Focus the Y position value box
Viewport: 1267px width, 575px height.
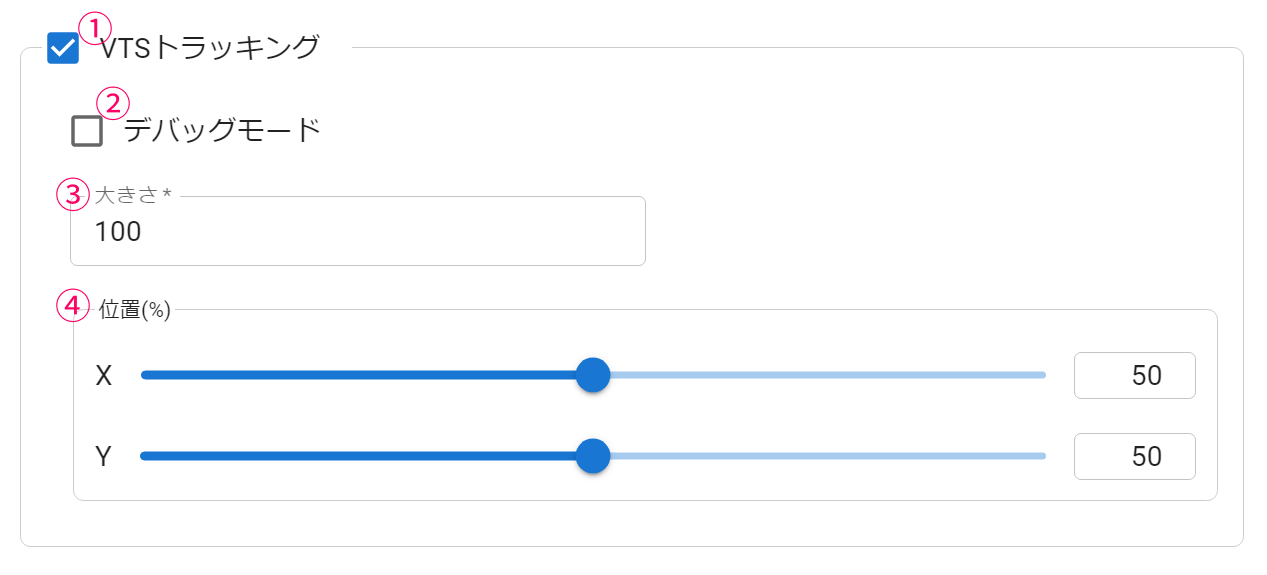1134,456
